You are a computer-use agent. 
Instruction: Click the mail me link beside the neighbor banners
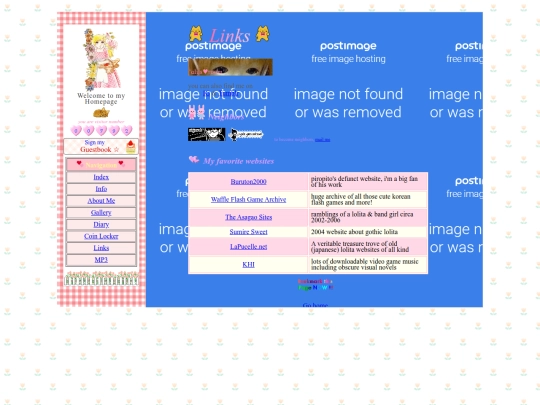point(322,139)
